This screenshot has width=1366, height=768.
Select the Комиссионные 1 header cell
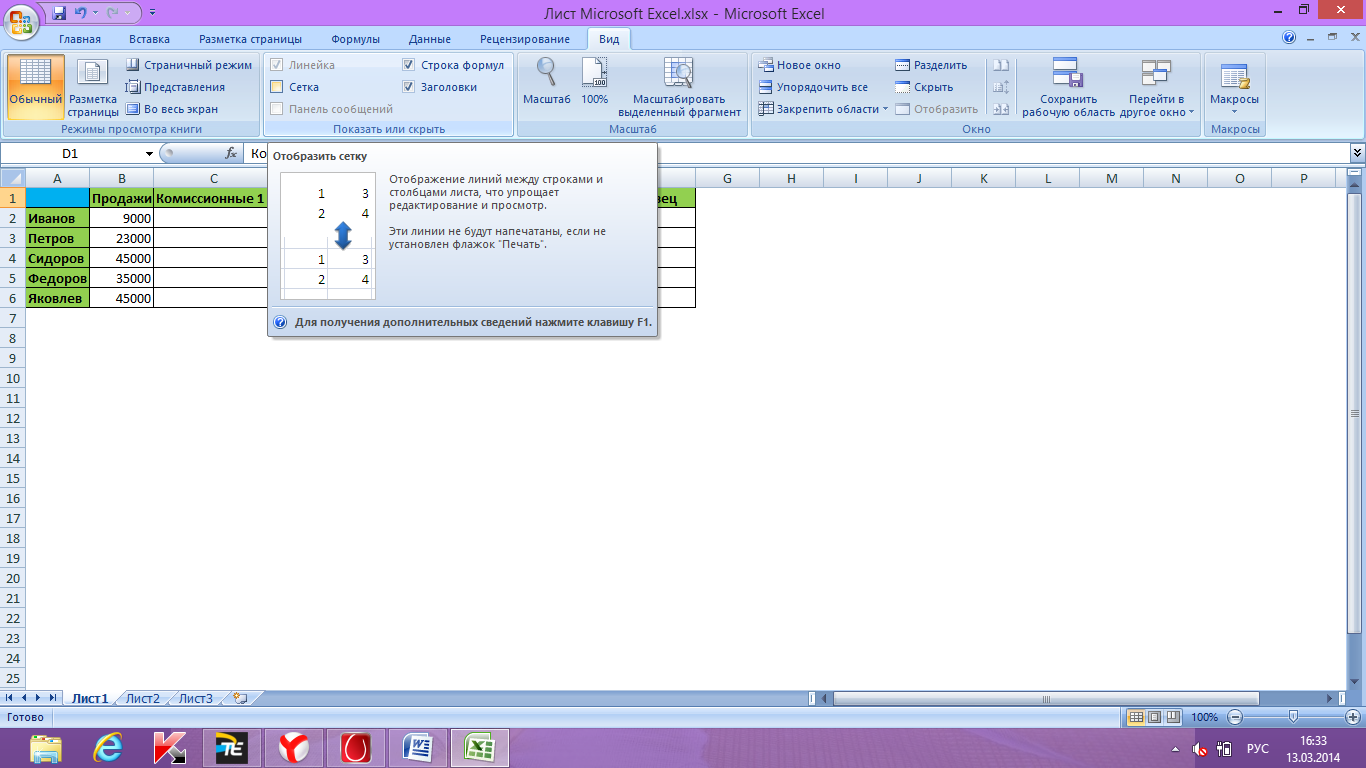(x=210, y=198)
